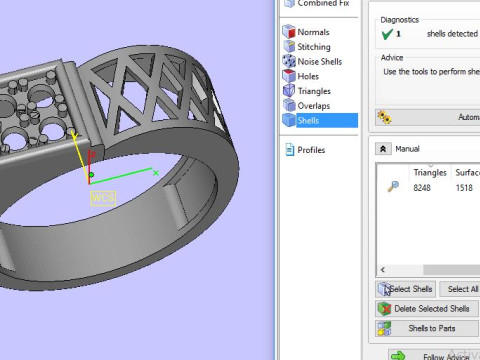Click the Holes cube icon
The image size is (480, 360).
pos(289,76)
